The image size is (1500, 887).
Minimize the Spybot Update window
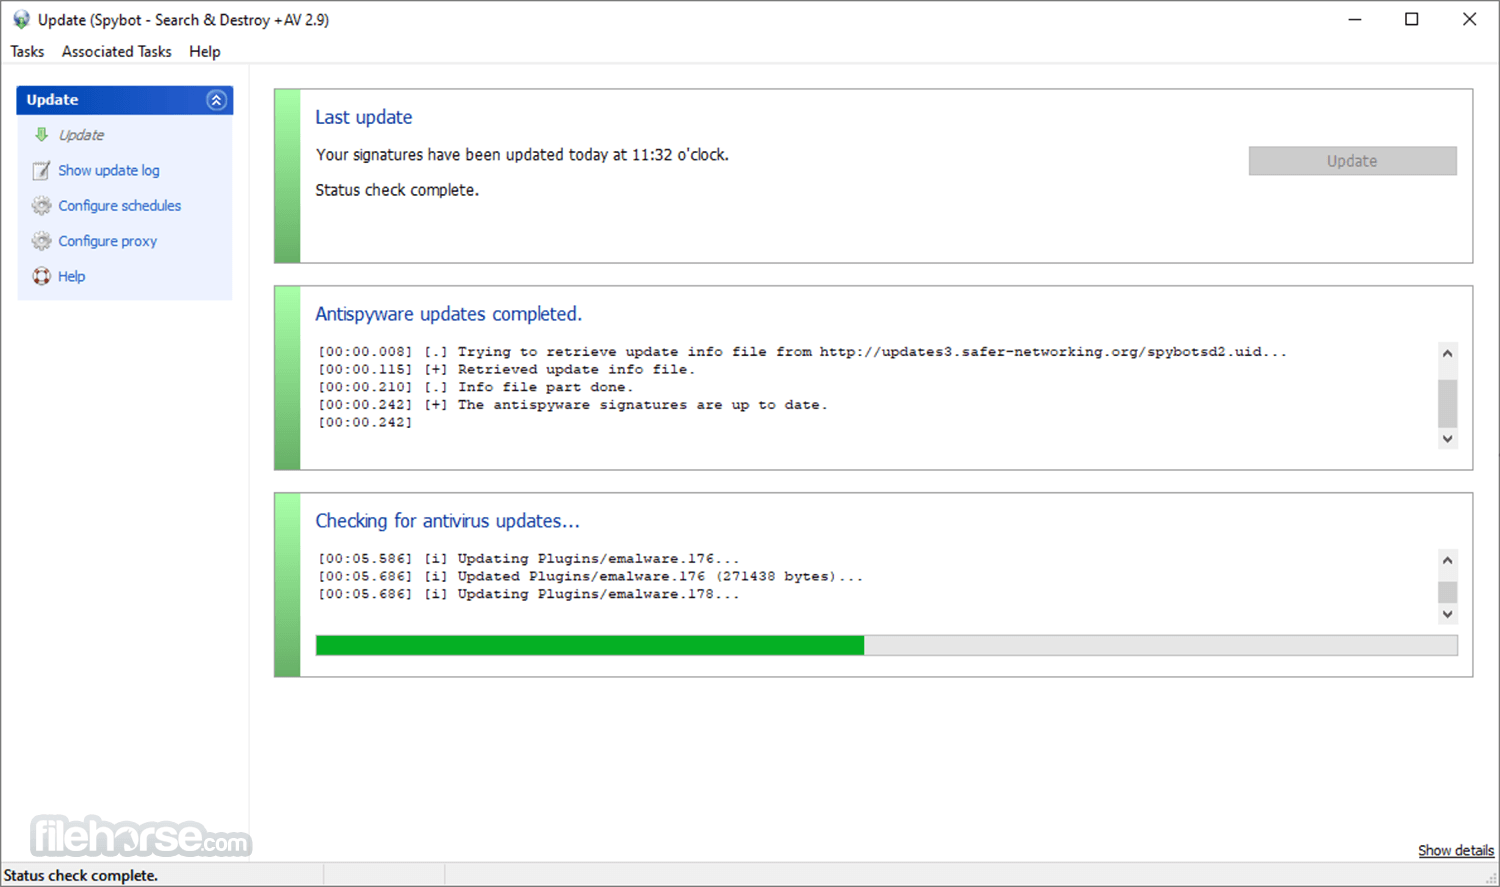pyautogui.click(x=1355, y=19)
